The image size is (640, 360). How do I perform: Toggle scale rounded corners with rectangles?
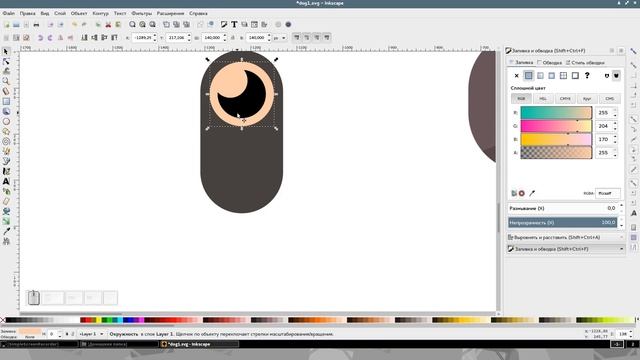307,38
